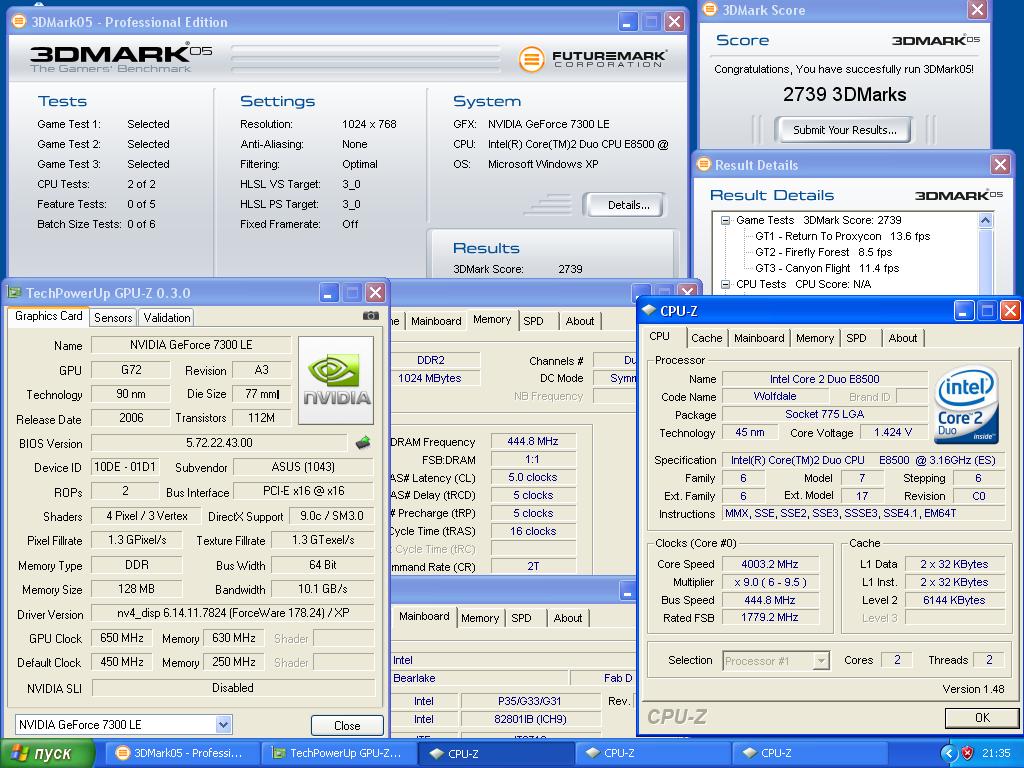
Task: Click the Specification field in CPU-Z
Action: 863,460
